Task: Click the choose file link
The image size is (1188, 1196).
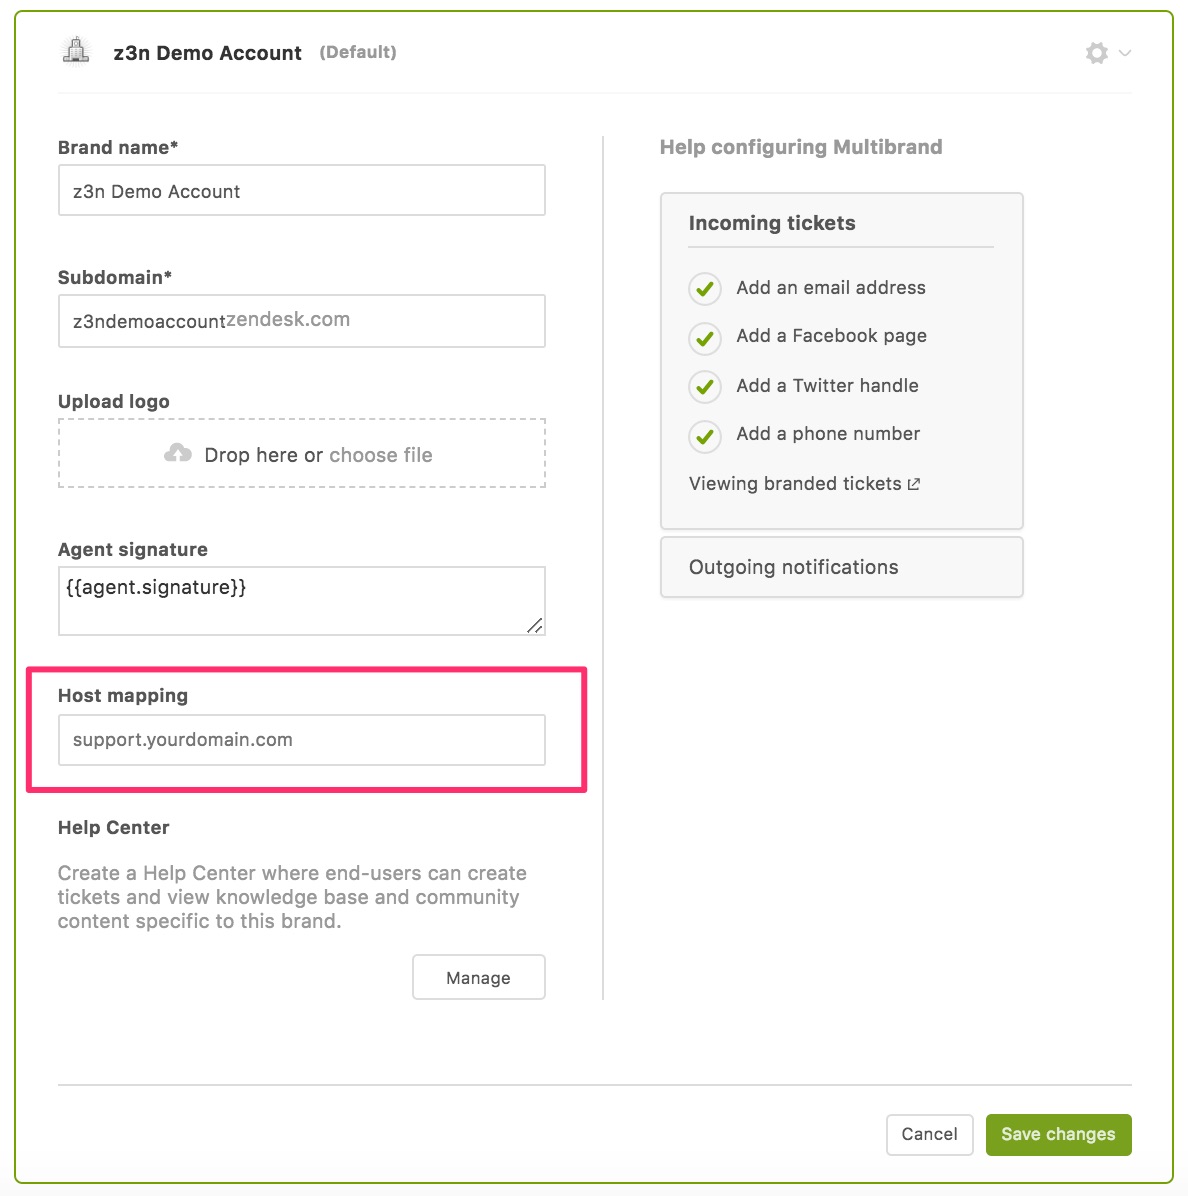Action: coord(380,455)
